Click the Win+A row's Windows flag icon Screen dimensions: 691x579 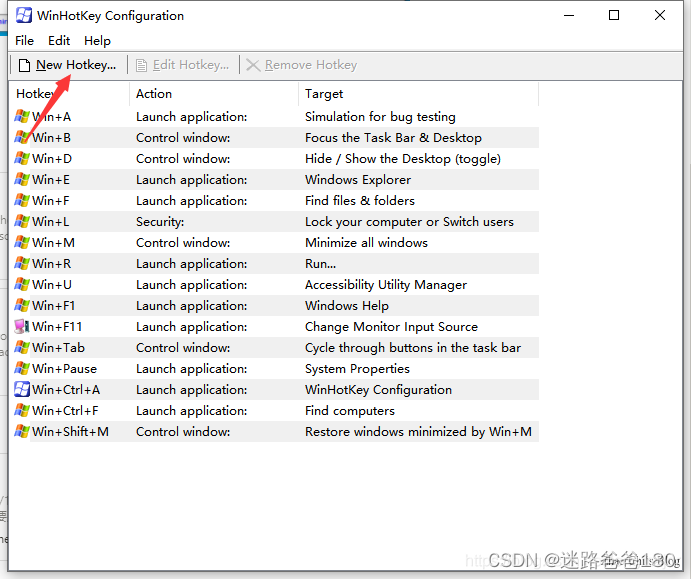(22, 117)
